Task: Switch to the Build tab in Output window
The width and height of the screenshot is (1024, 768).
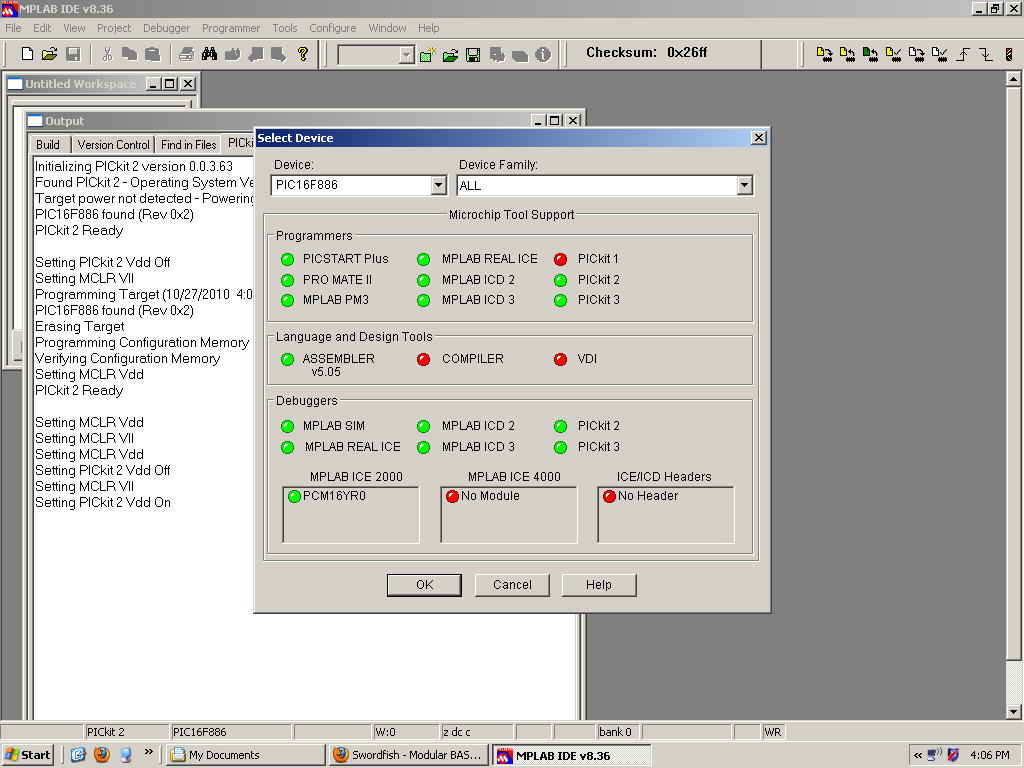Action: [x=48, y=144]
